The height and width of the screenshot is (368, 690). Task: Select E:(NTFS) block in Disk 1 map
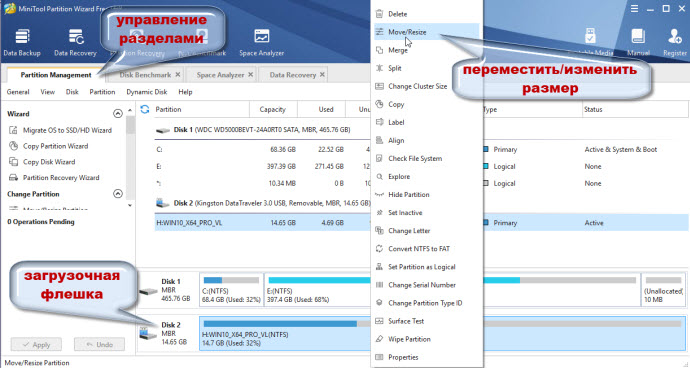[x=452, y=290]
